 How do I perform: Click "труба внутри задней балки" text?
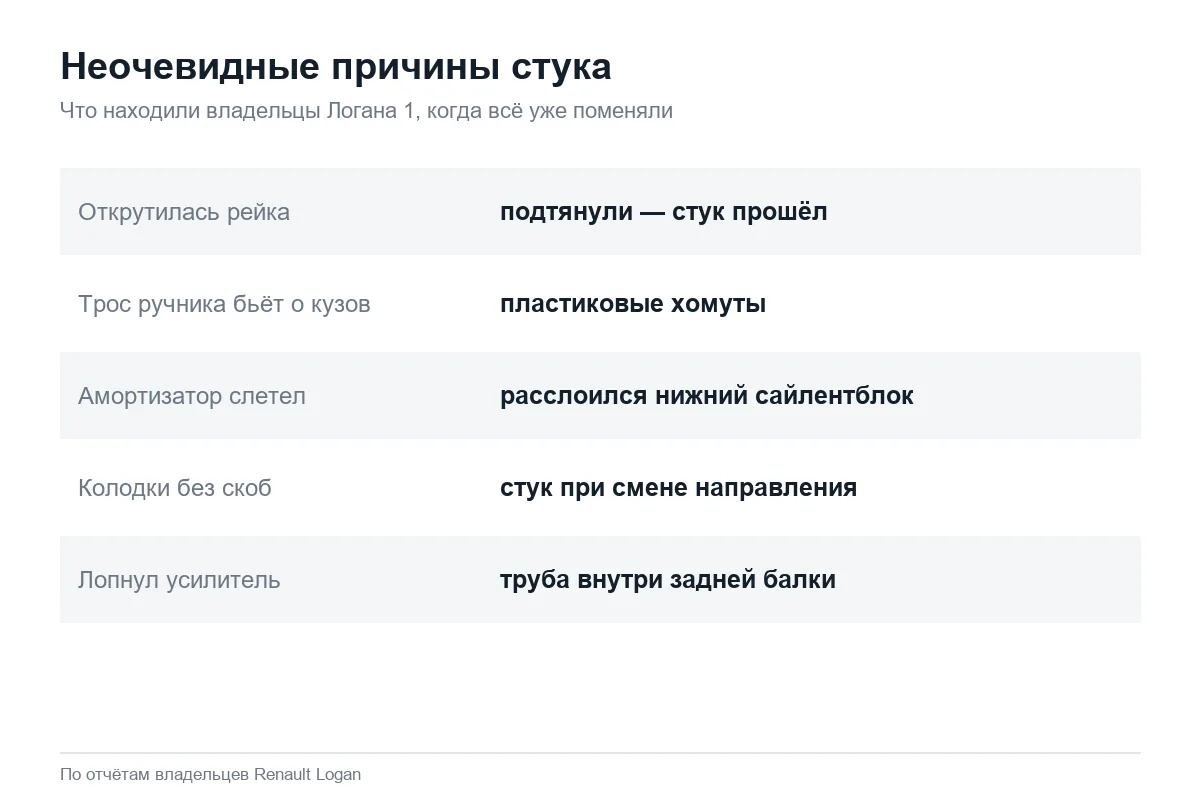pos(668,580)
